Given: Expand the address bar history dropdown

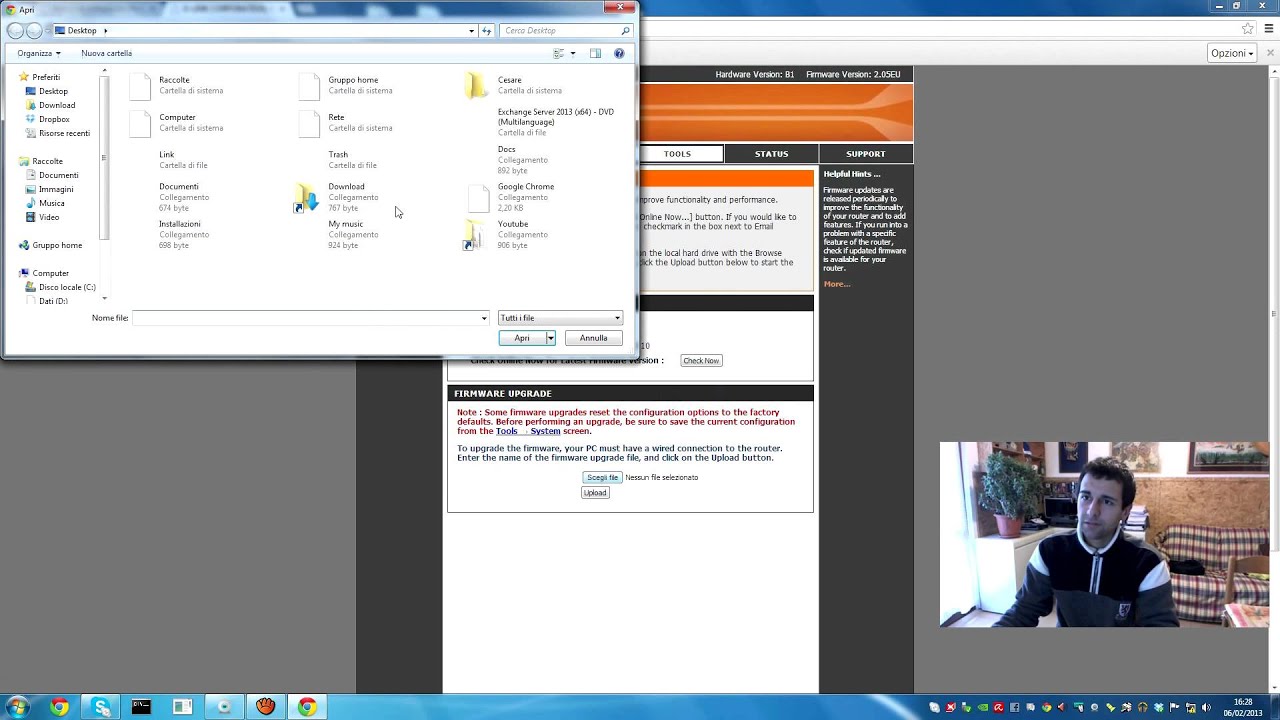Looking at the screenshot, I should click(471, 31).
